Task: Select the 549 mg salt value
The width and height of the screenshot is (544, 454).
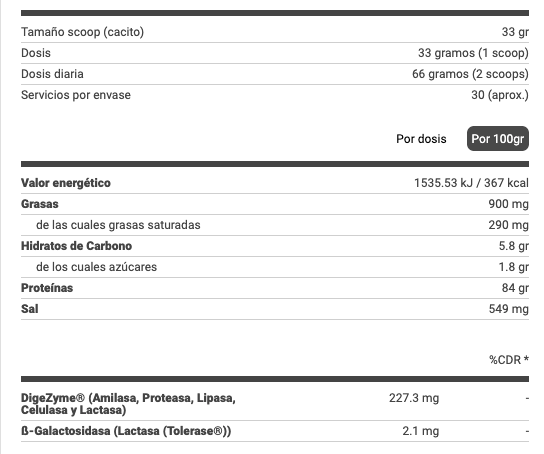Action: point(509,309)
